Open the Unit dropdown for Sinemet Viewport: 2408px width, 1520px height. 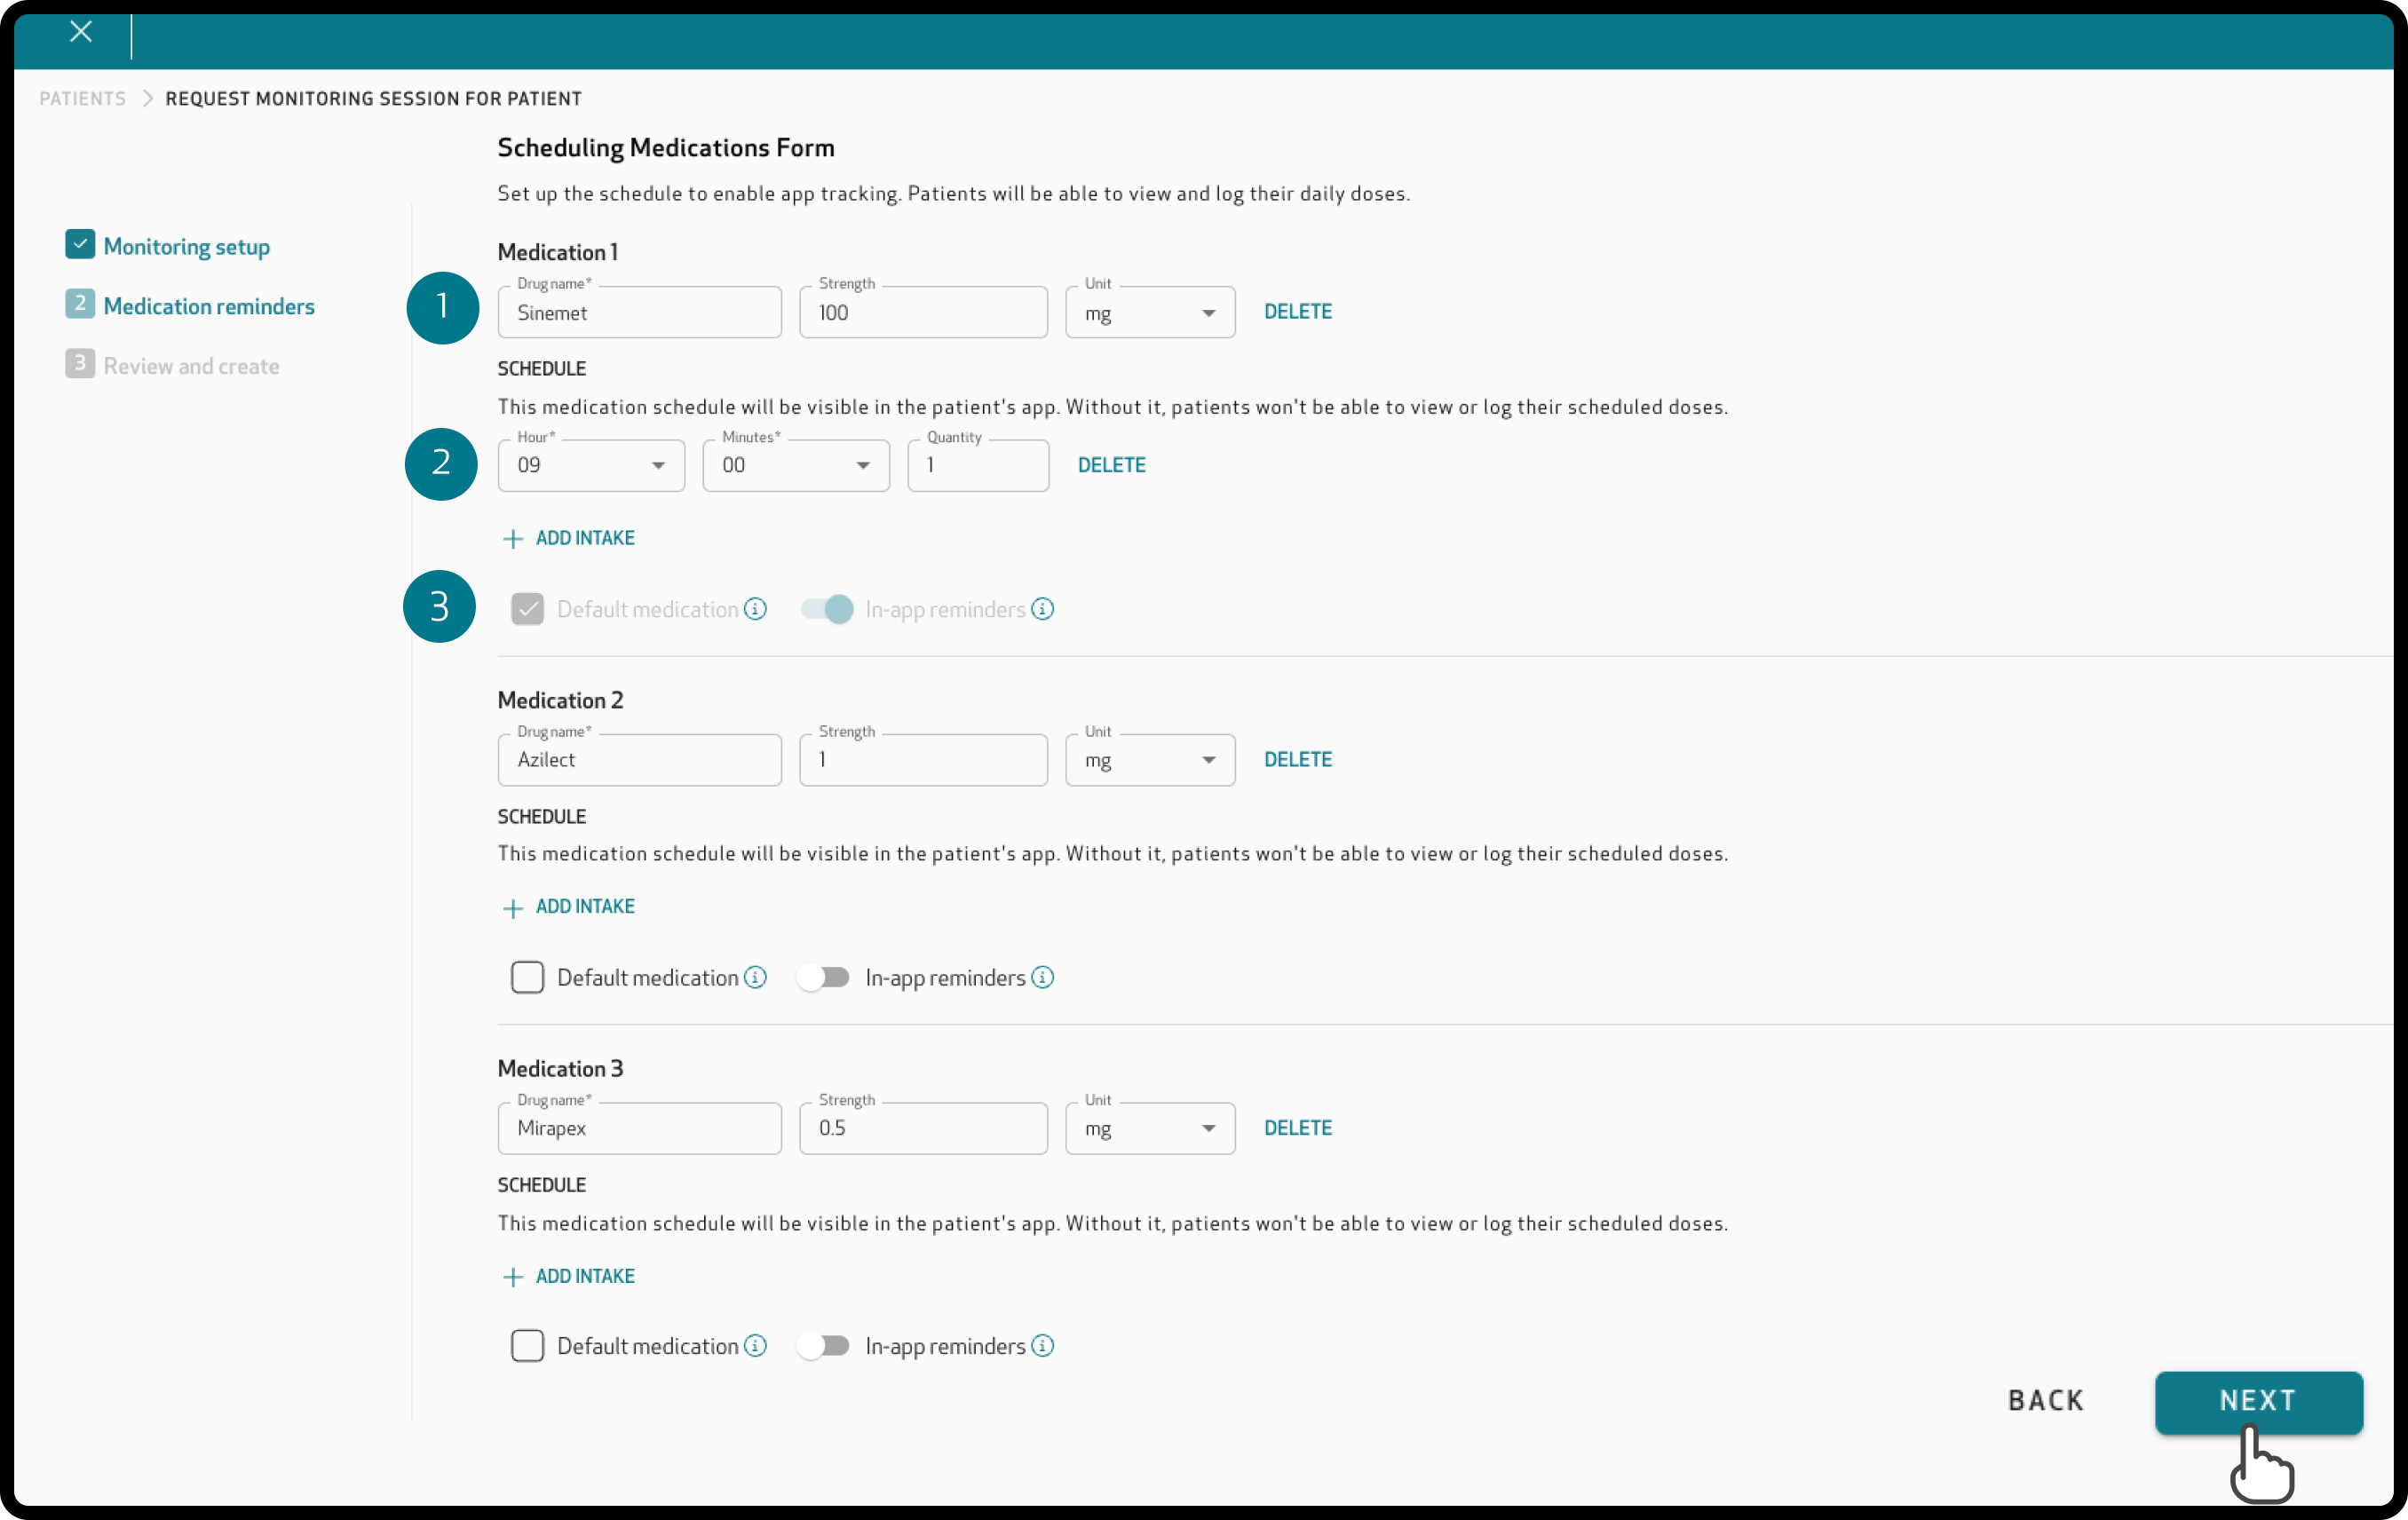[1150, 313]
